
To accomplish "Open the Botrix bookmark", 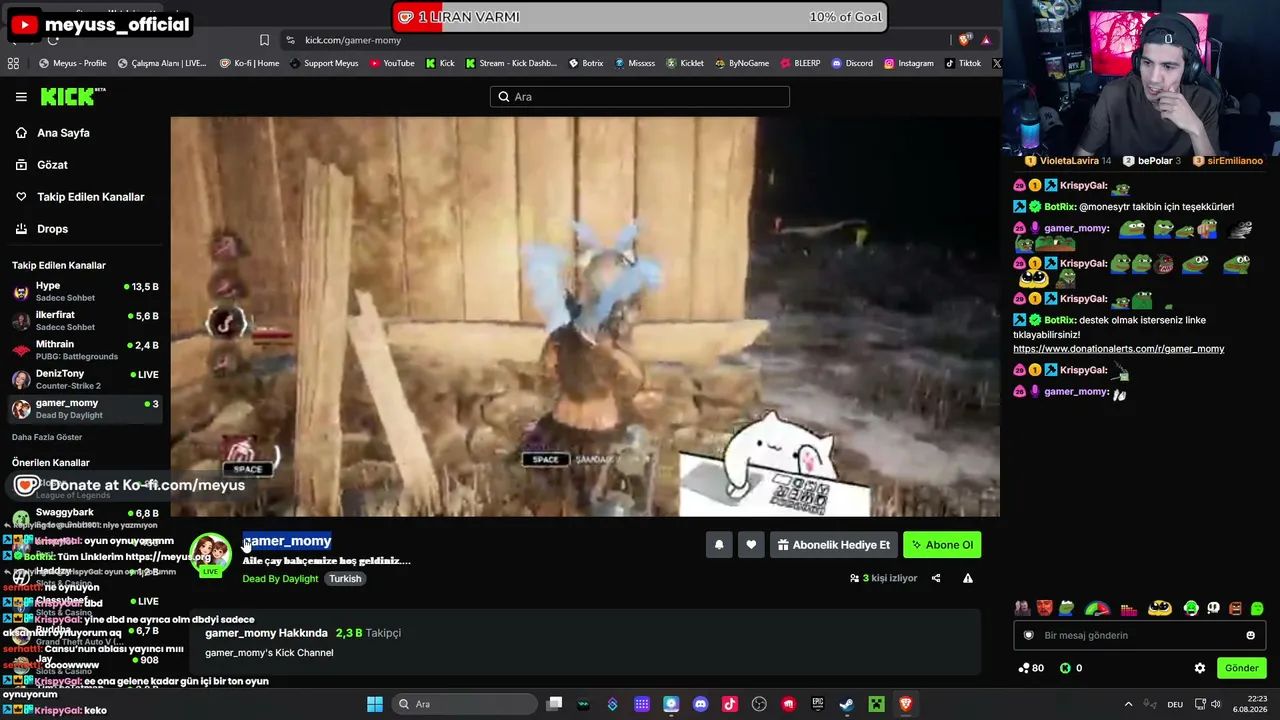I will pyautogui.click(x=586, y=63).
